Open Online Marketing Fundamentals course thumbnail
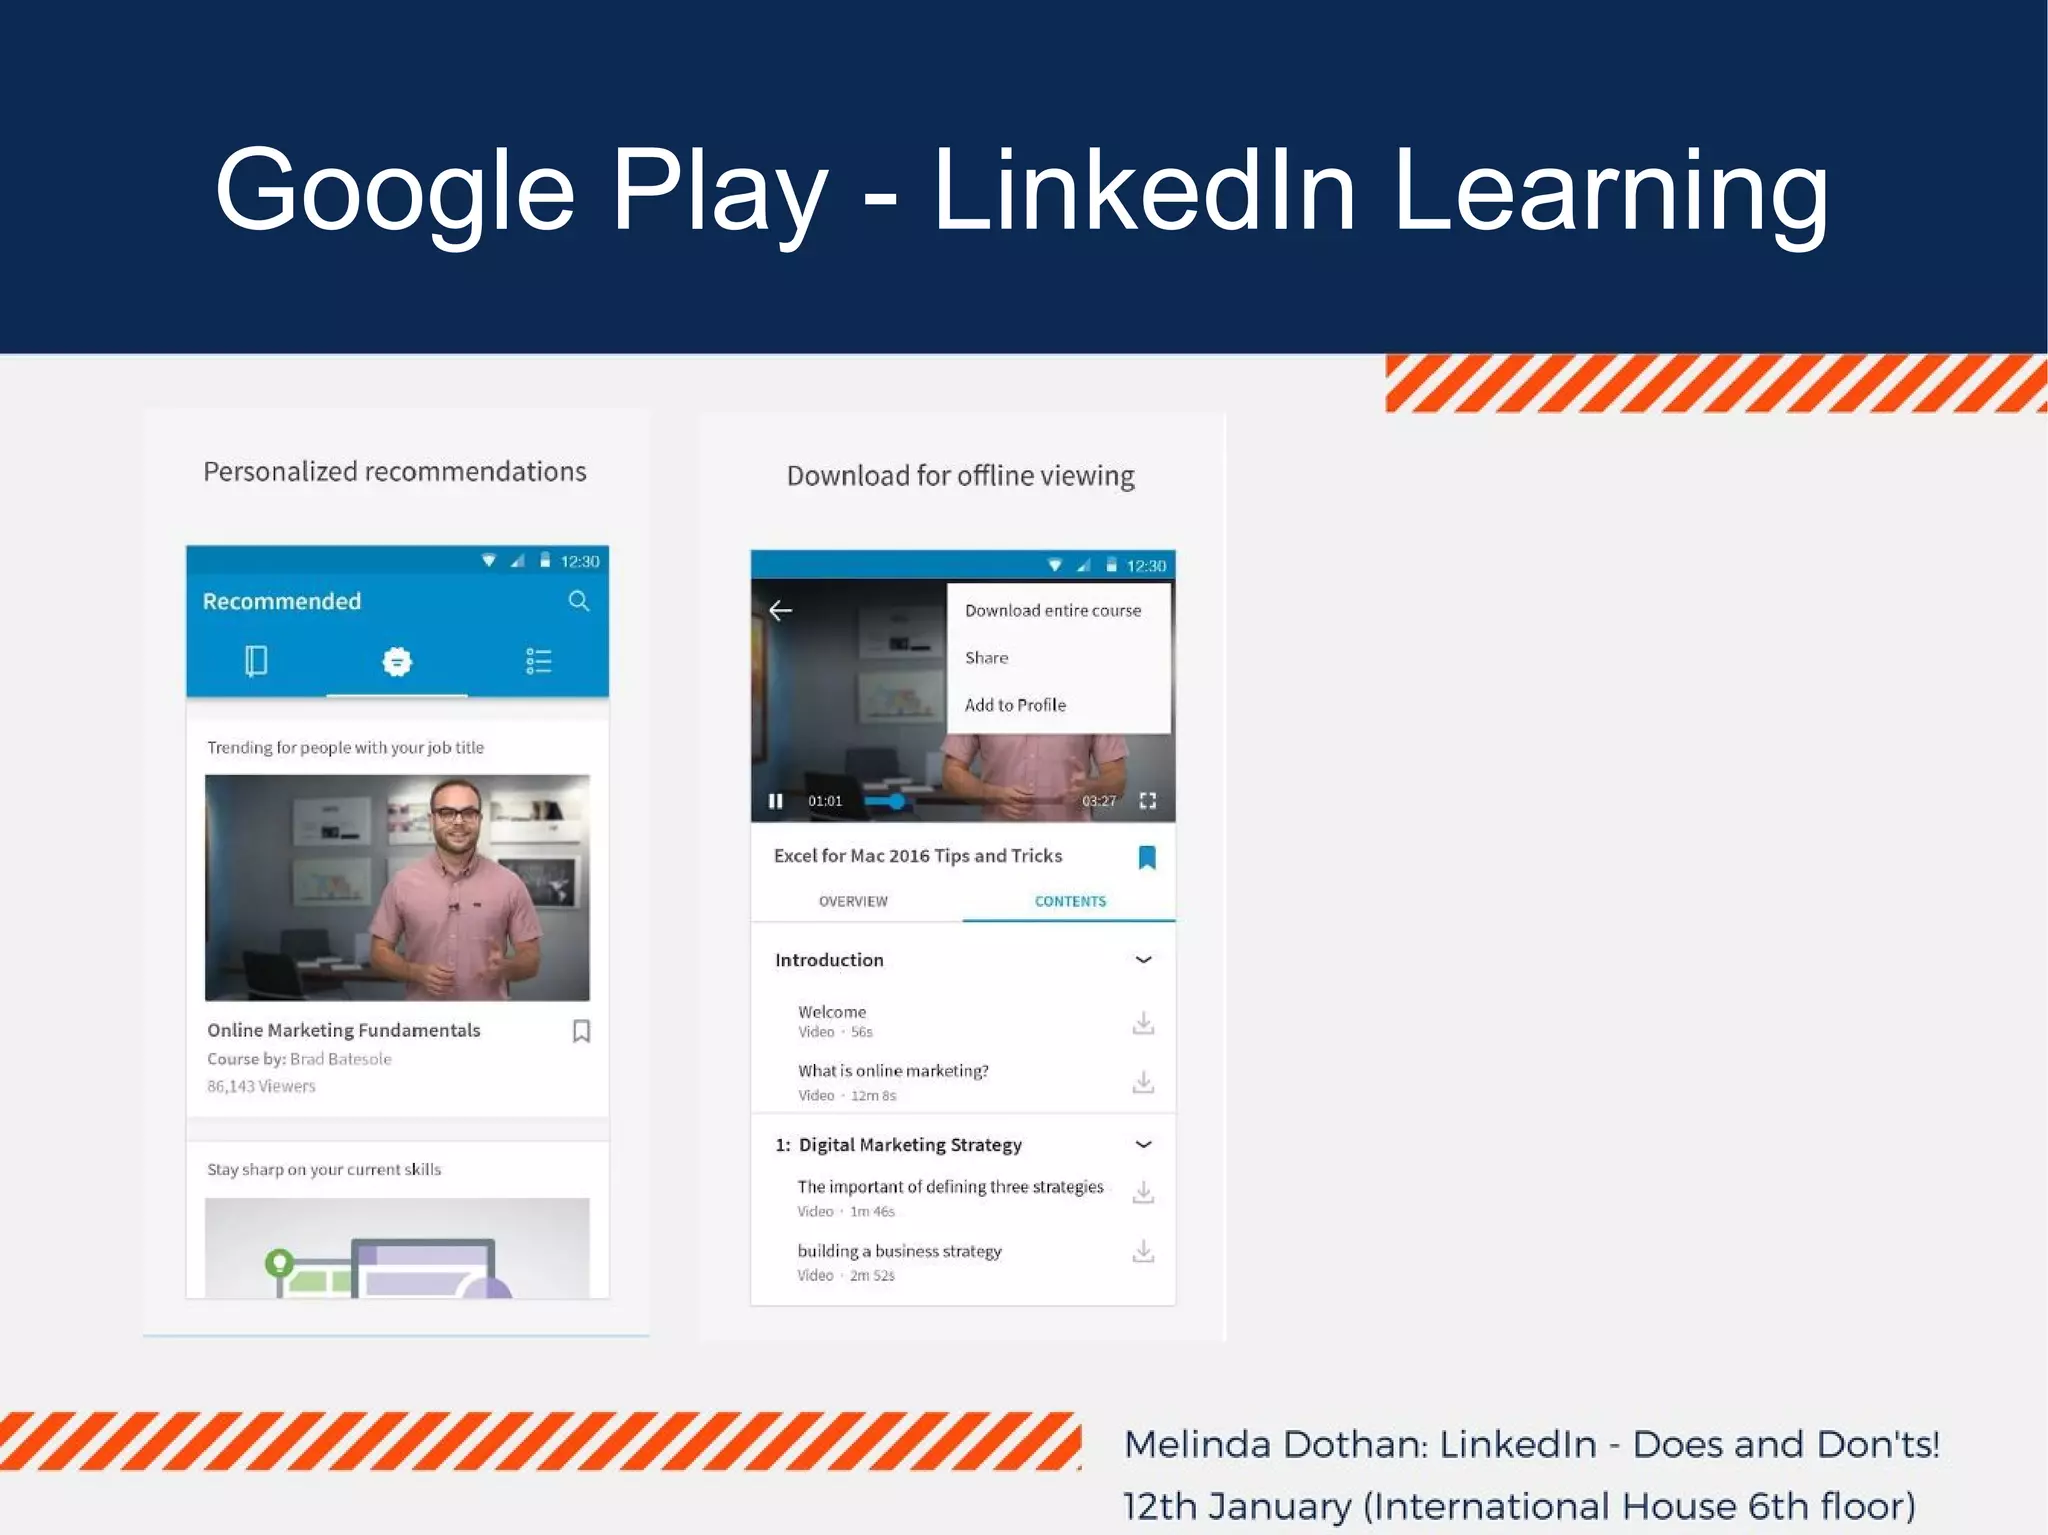The width and height of the screenshot is (2048, 1535). click(x=397, y=887)
